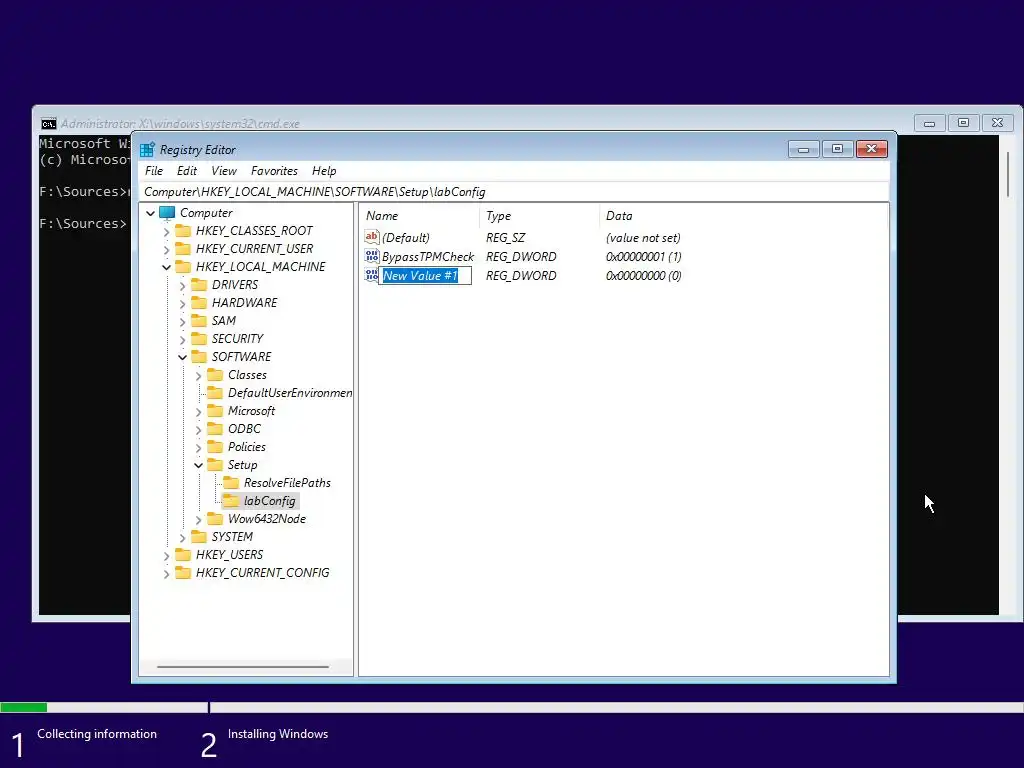Click the HKEY_USERS folder icon

184,554
